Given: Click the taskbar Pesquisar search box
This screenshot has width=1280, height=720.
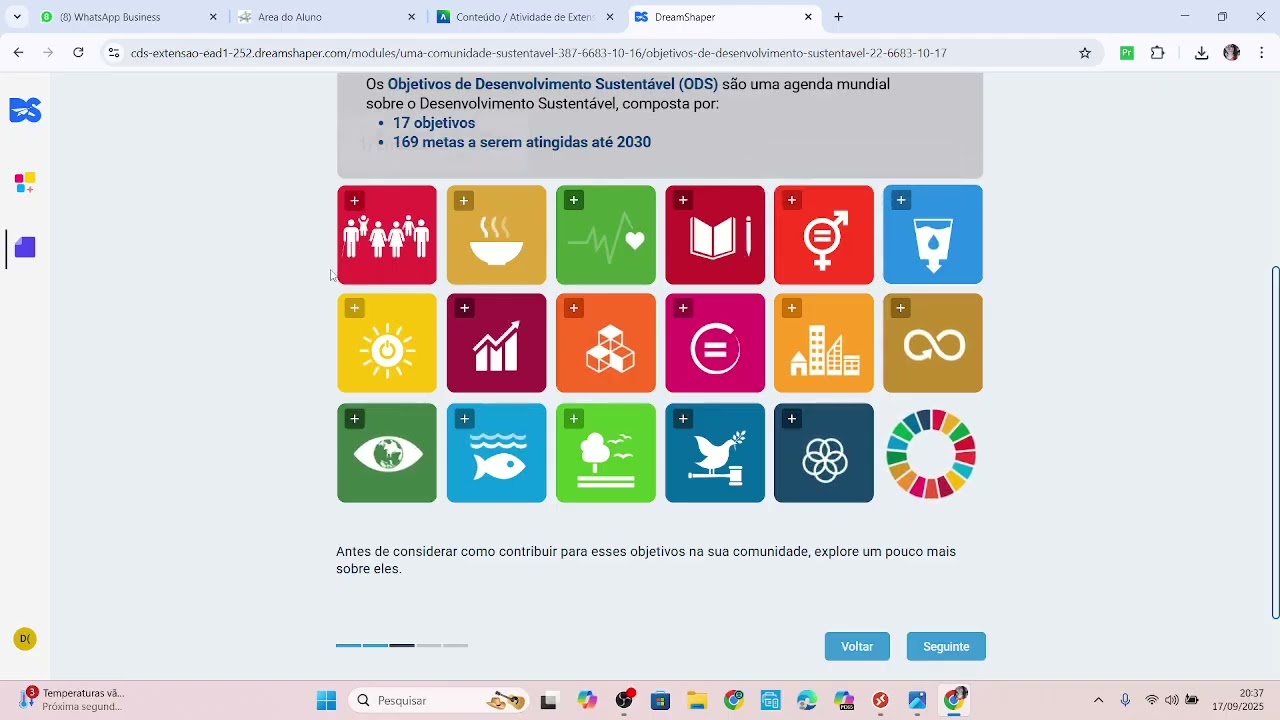Looking at the screenshot, I should pos(438,700).
